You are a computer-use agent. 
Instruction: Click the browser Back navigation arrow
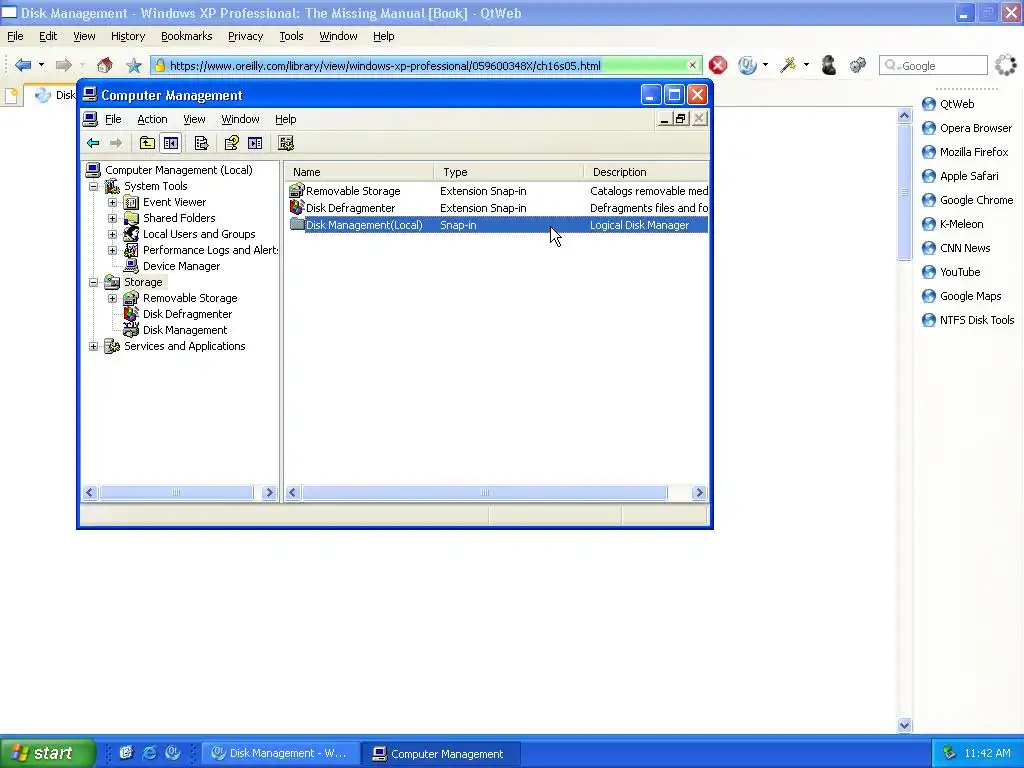pos(23,65)
